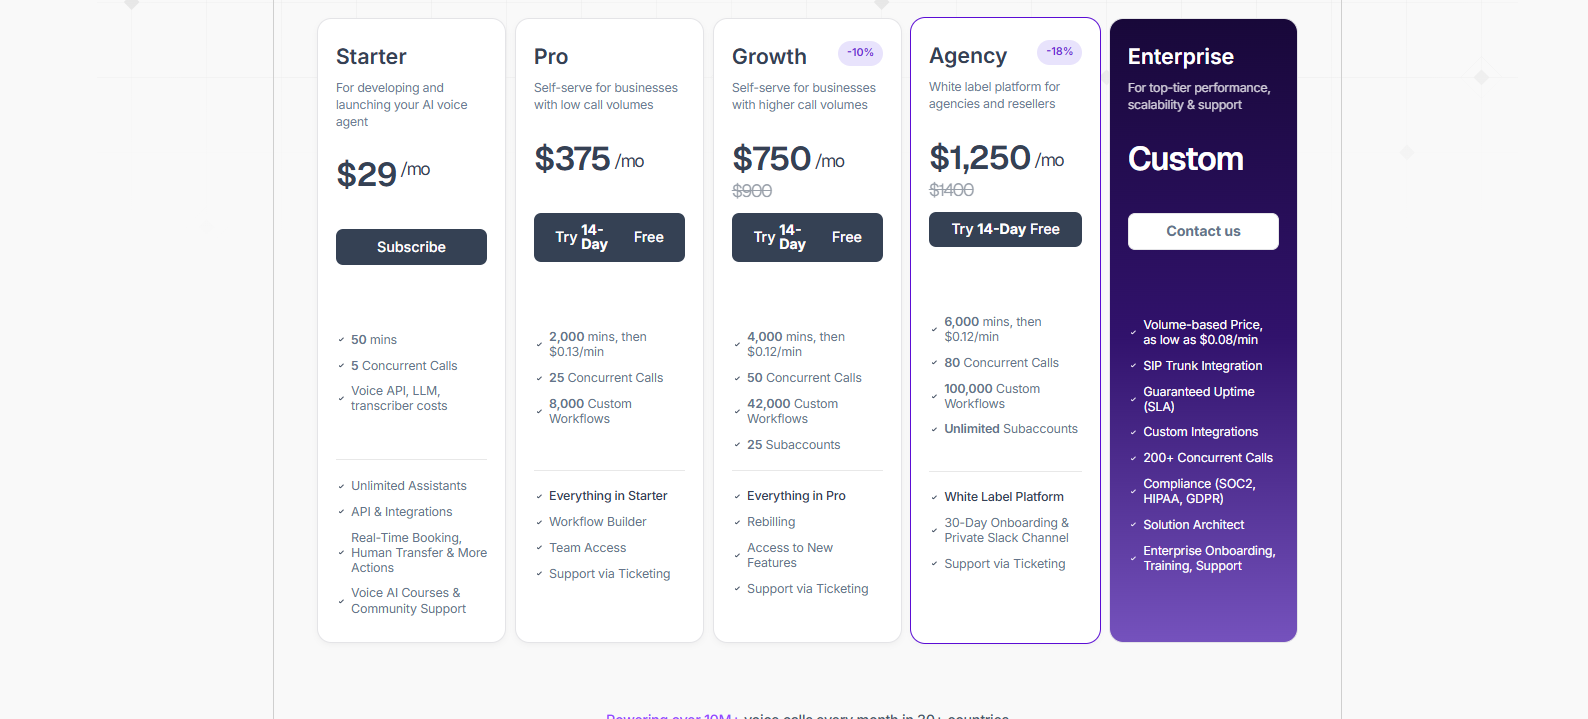The image size is (1588, 719).
Task: Click checkmark next to Solution Architect
Action: click(1133, 525)
